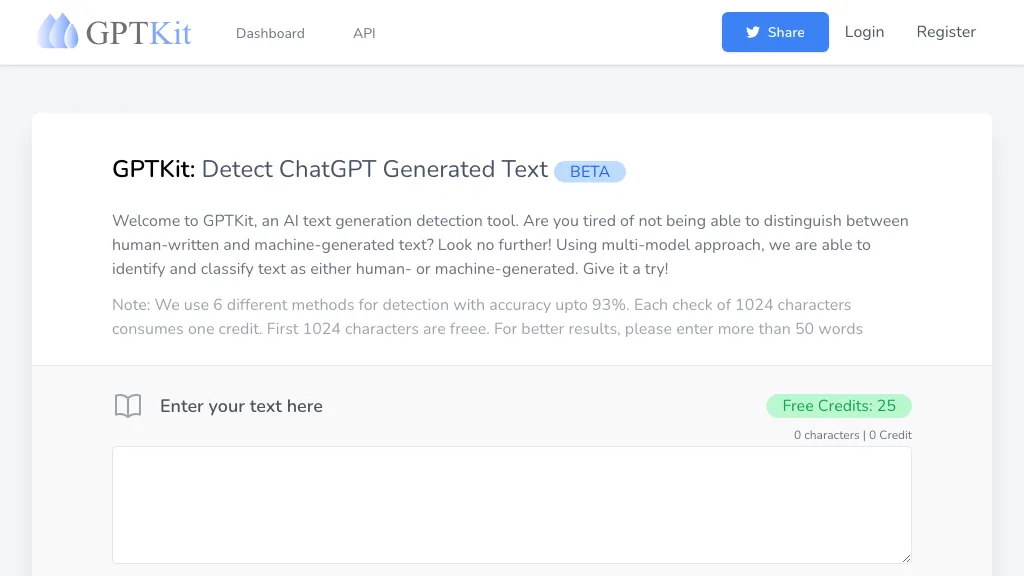Navigate to the API section

364,33
